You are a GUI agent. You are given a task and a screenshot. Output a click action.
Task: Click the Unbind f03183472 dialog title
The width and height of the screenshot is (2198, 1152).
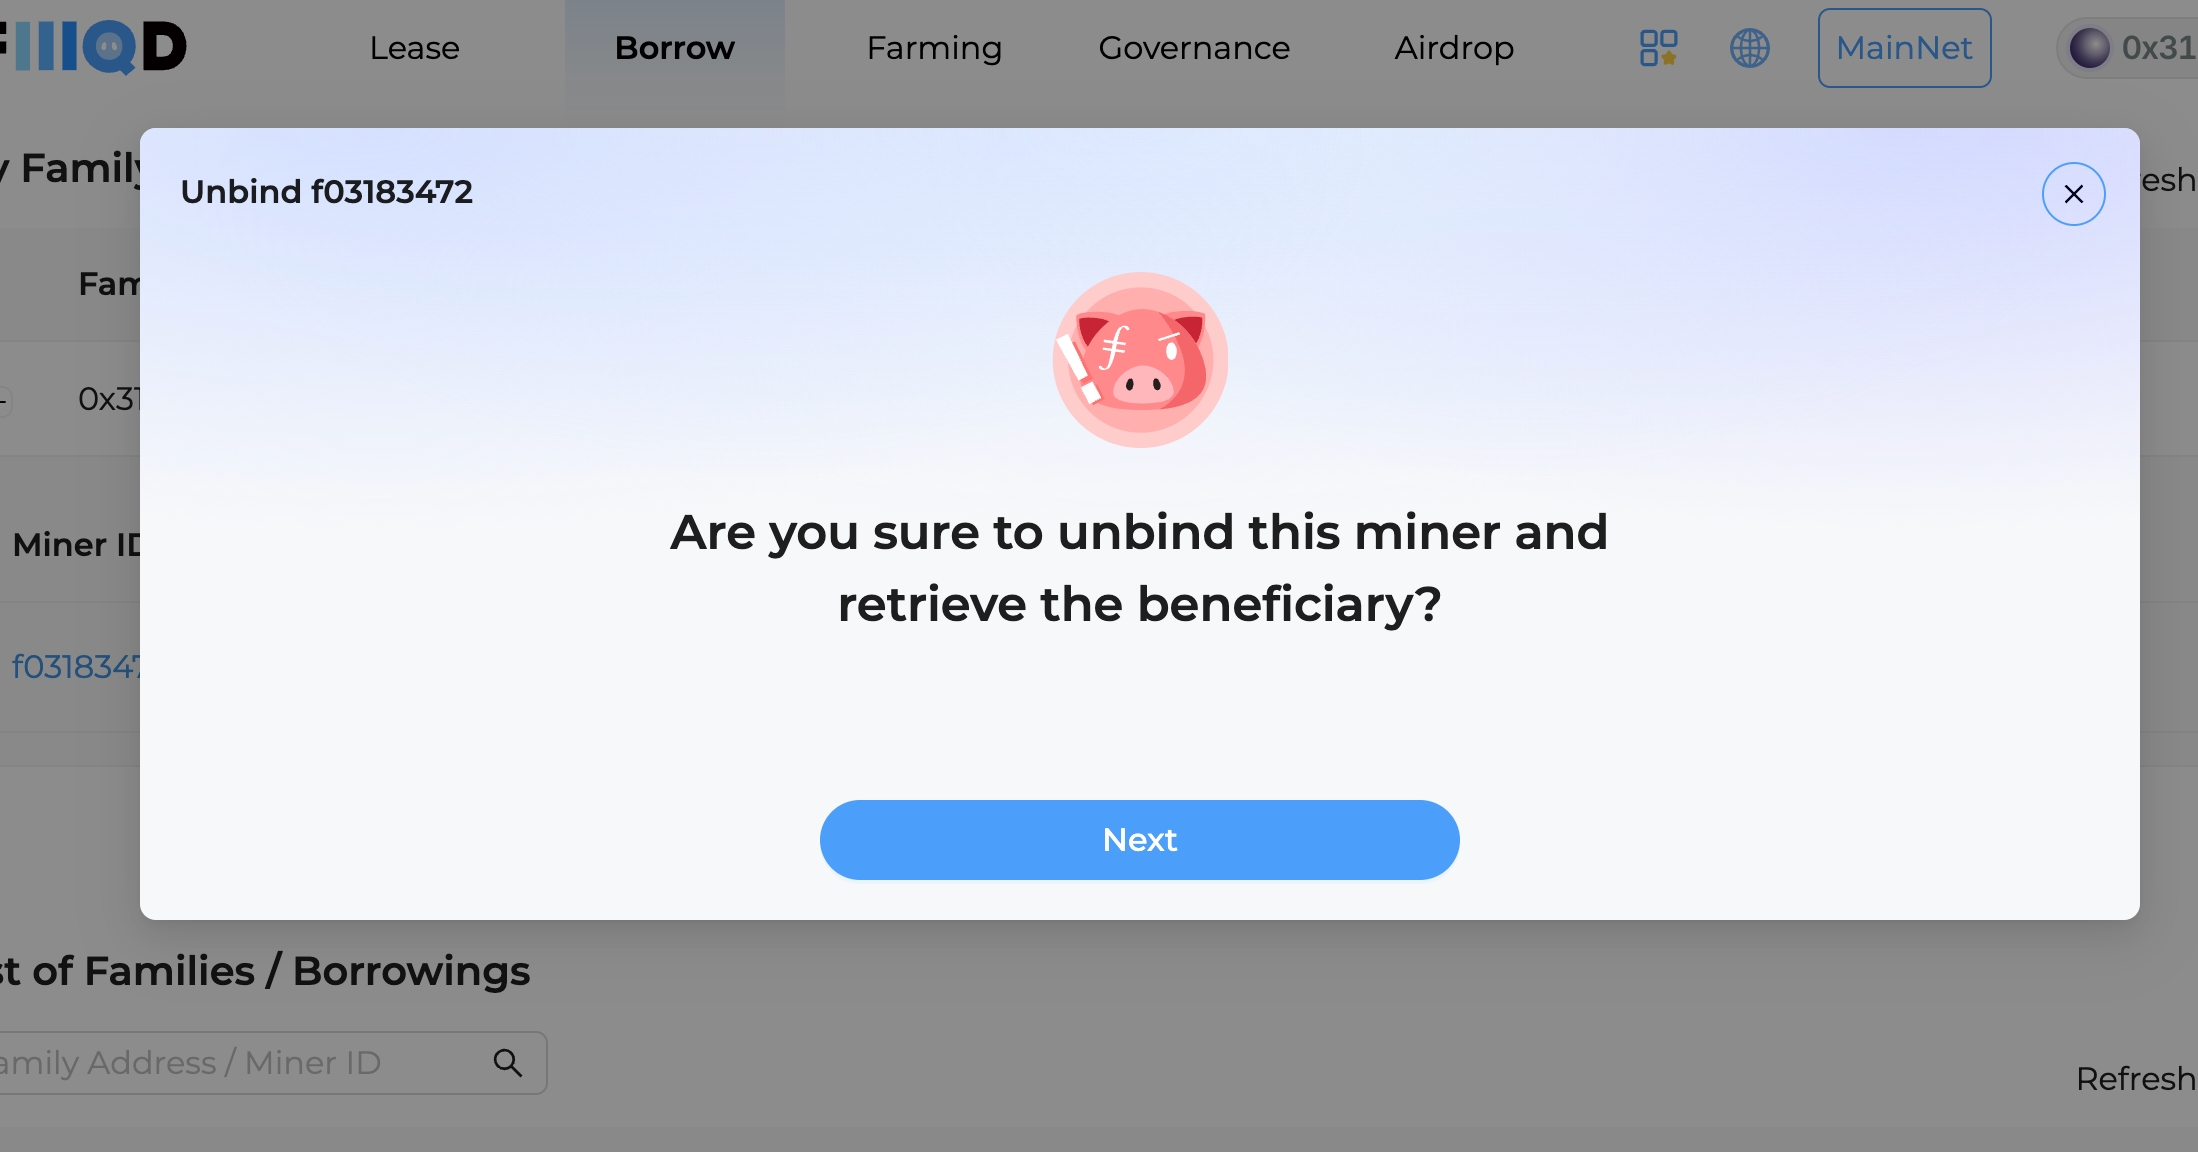(x=326, y=192)
